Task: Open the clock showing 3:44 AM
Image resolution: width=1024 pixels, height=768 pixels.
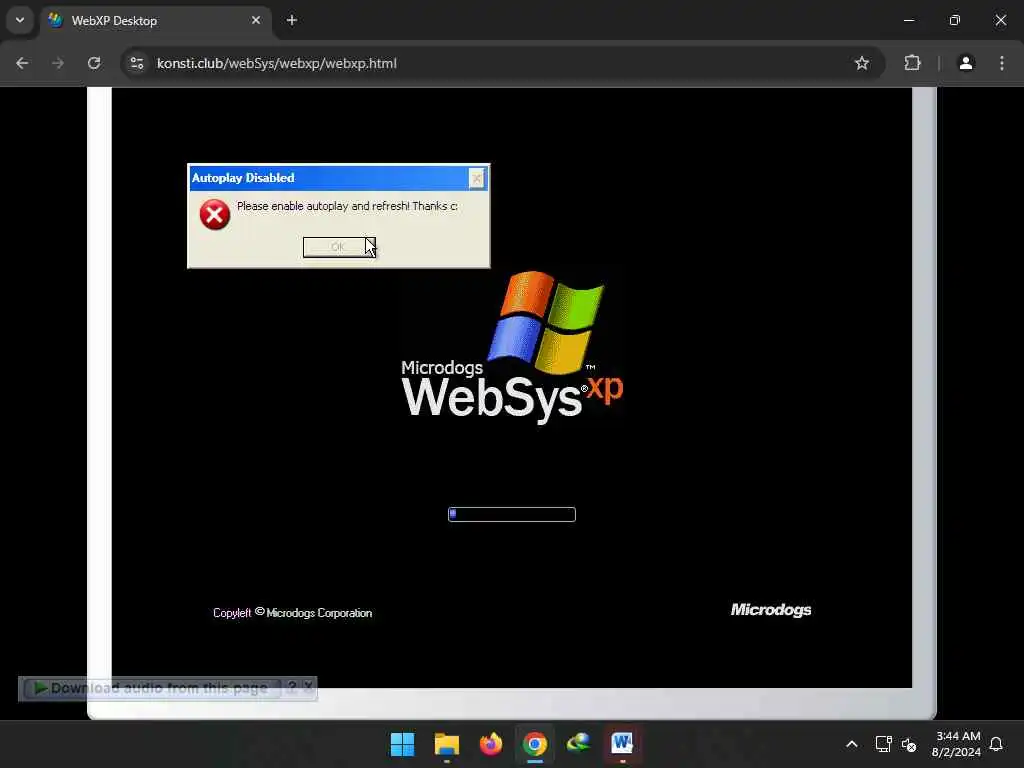Action: pyautogui.click(x=956, y=744)
